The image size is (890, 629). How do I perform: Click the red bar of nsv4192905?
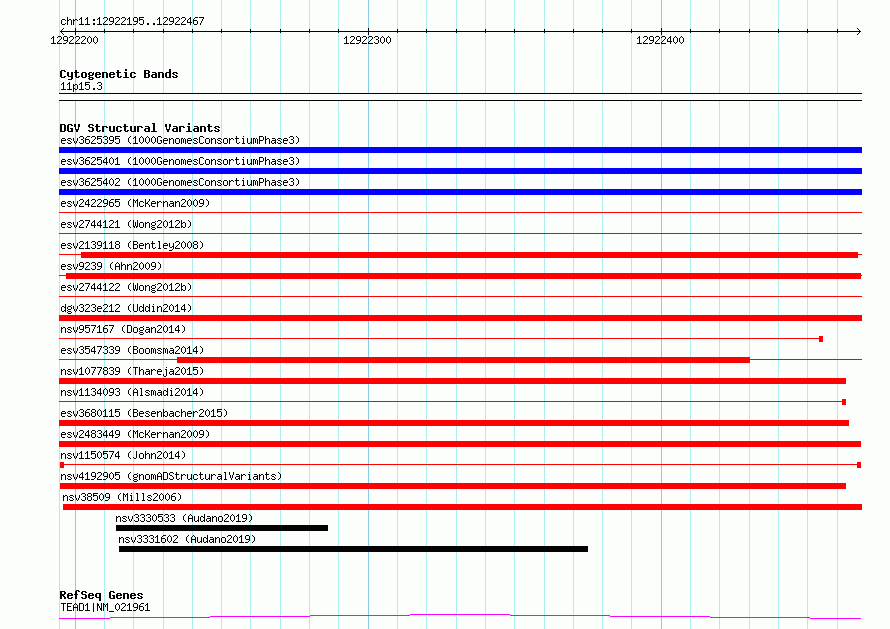point(452,486)
